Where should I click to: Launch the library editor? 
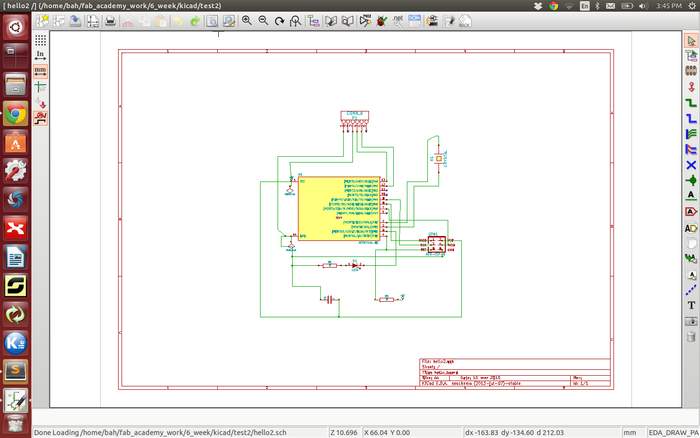click(331, 21)
